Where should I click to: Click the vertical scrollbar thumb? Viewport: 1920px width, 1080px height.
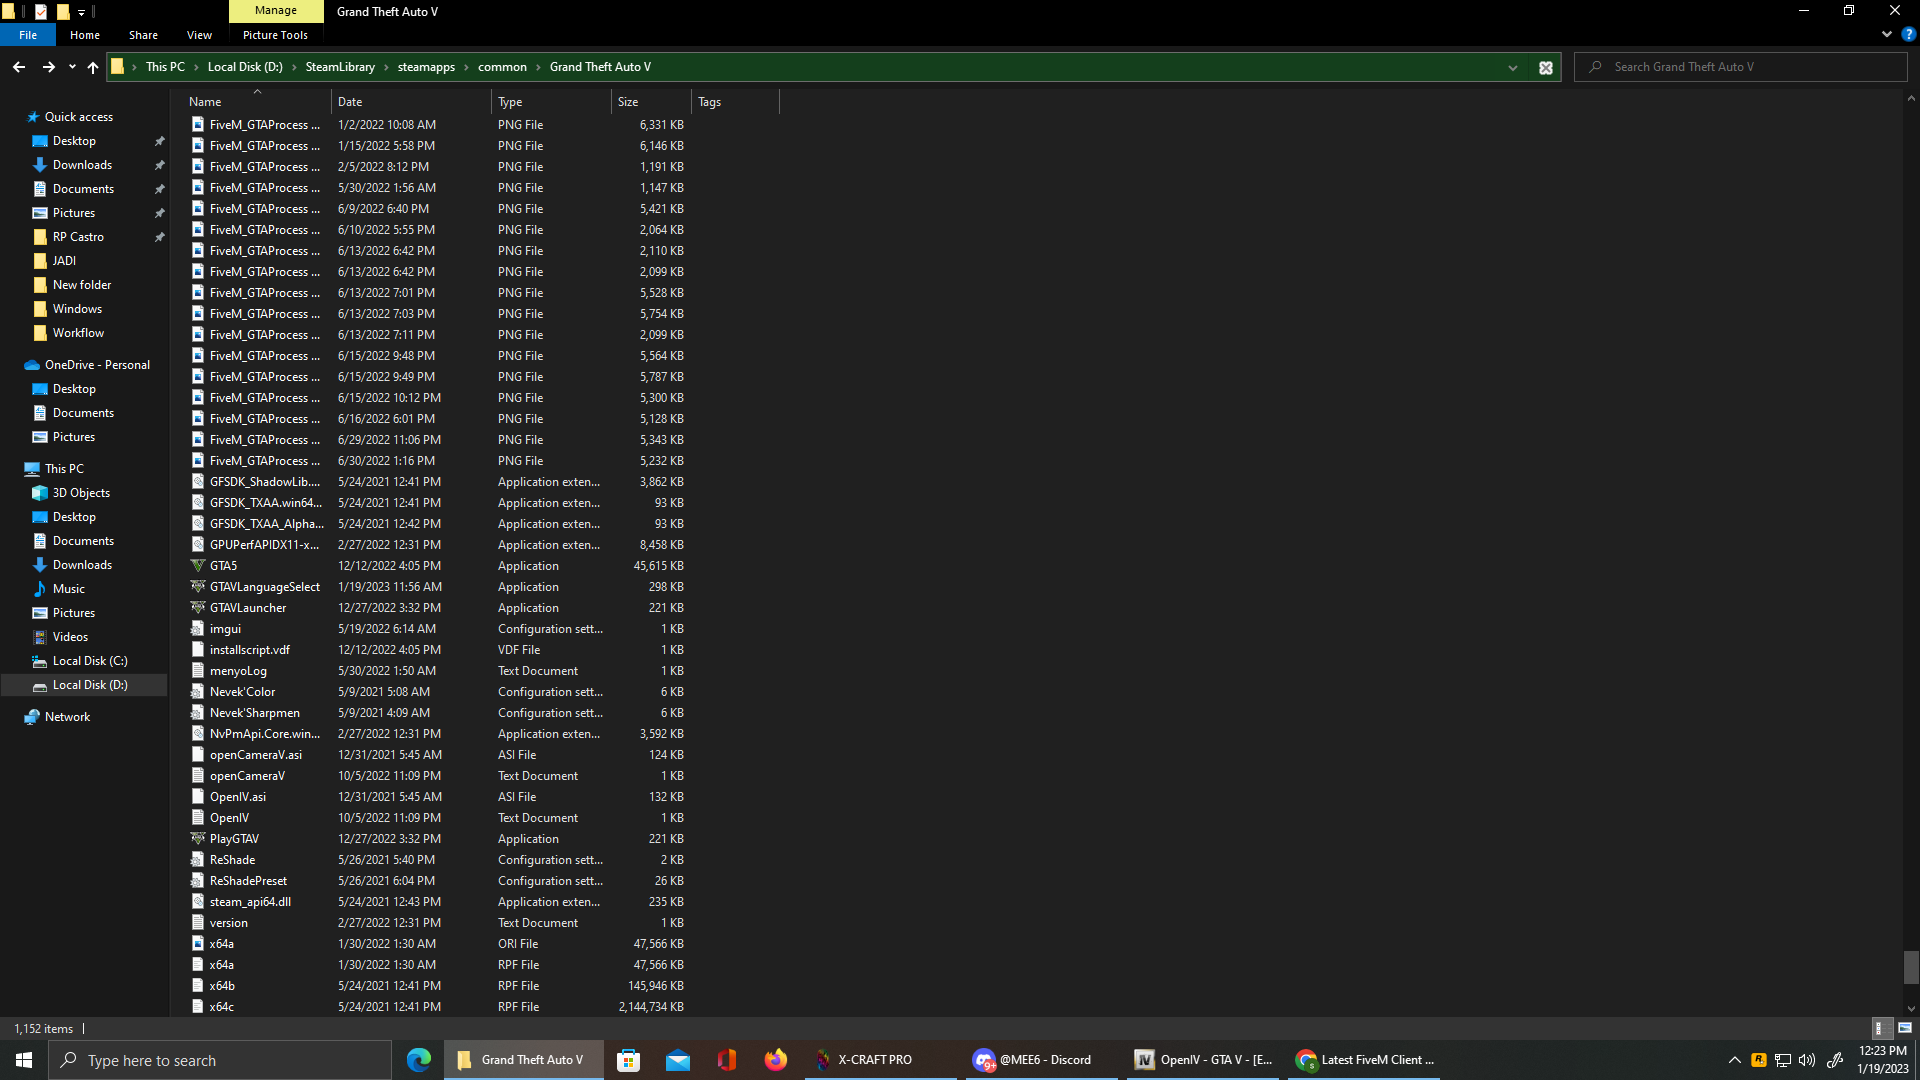[1910, 966]
